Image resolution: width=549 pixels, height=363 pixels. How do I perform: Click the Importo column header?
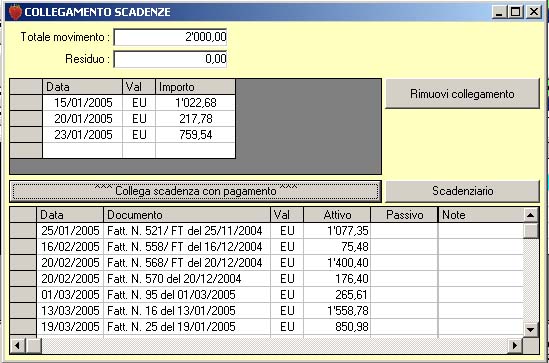[x=195, y=87]
